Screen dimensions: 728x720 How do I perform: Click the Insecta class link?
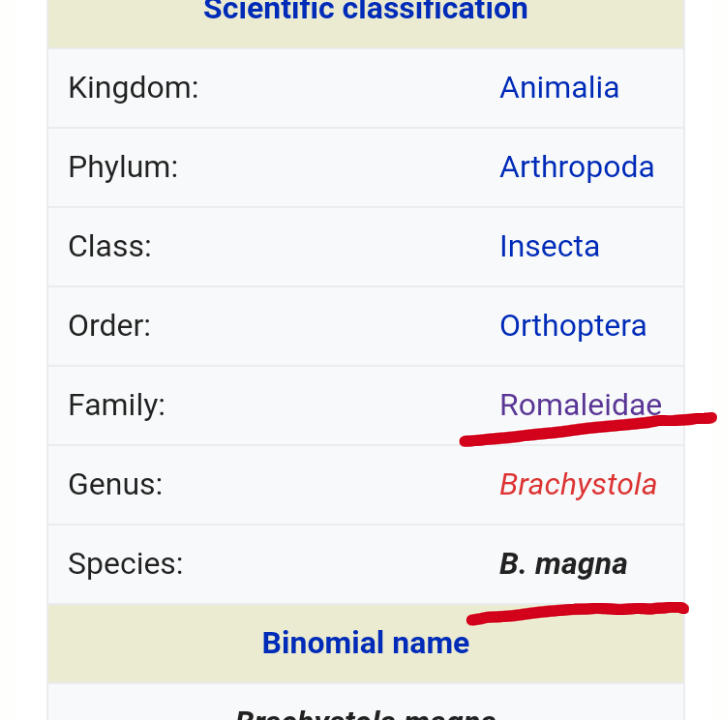click(x=549, y=246)
